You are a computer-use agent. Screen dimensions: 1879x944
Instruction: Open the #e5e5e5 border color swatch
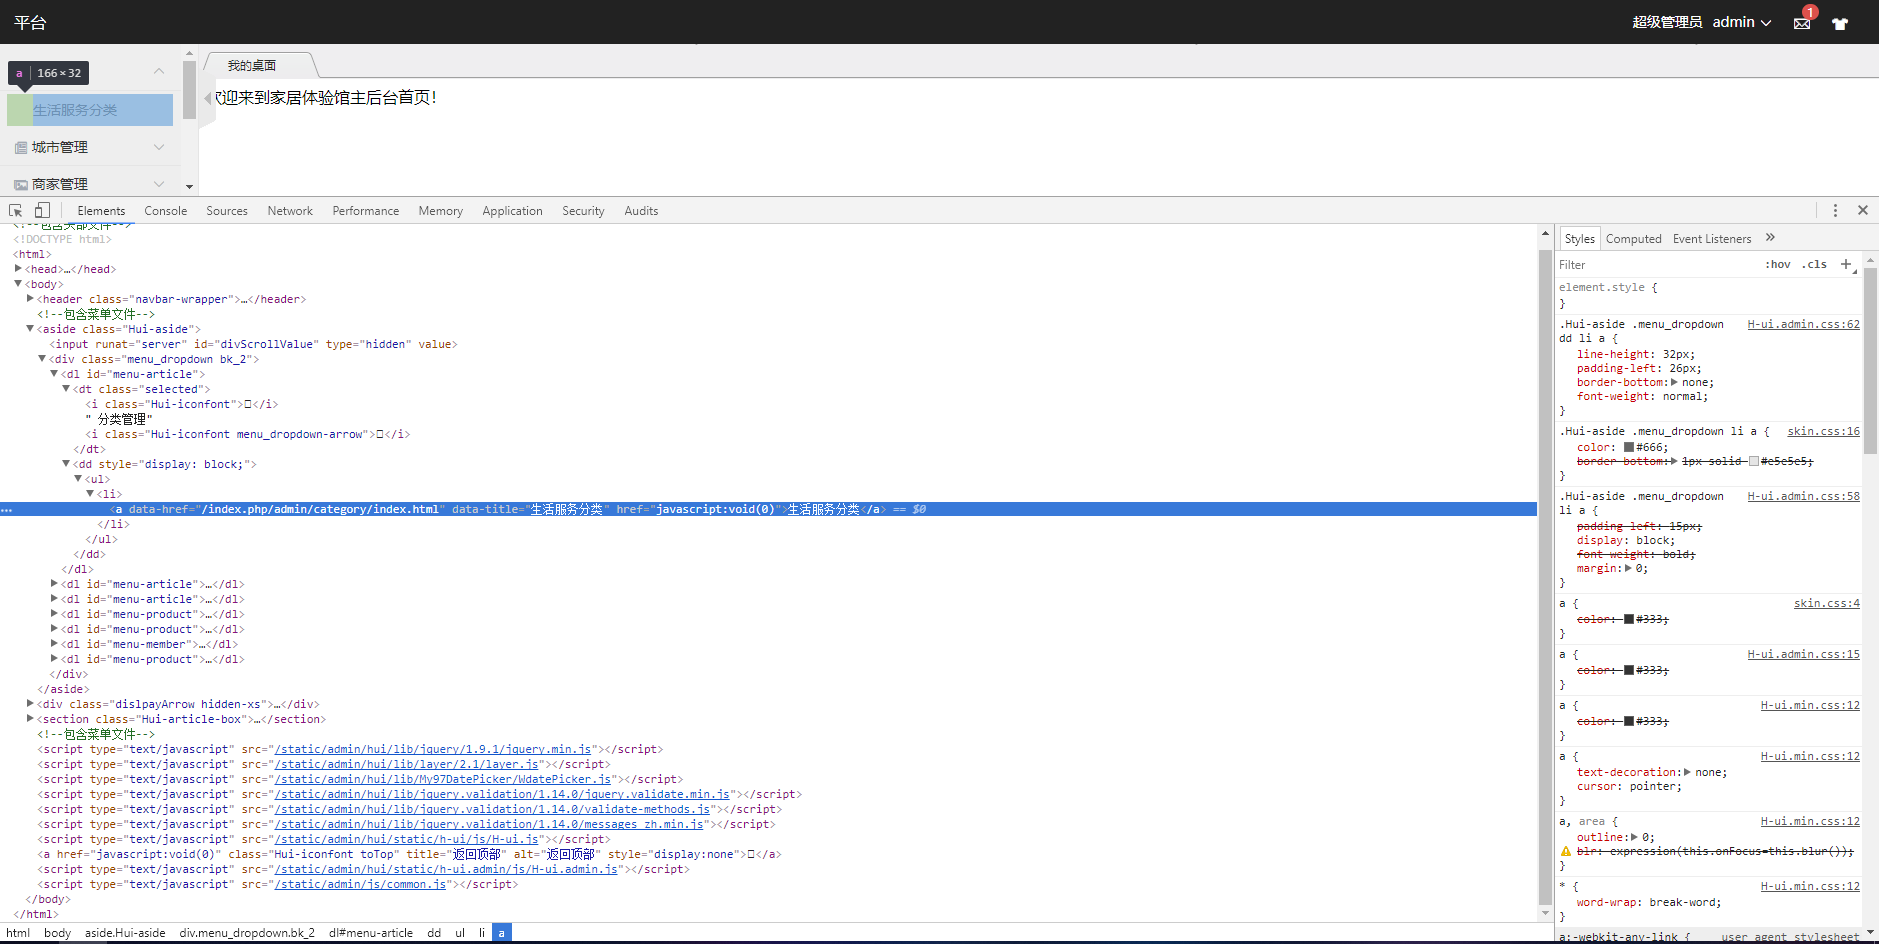click(1753, 461)
